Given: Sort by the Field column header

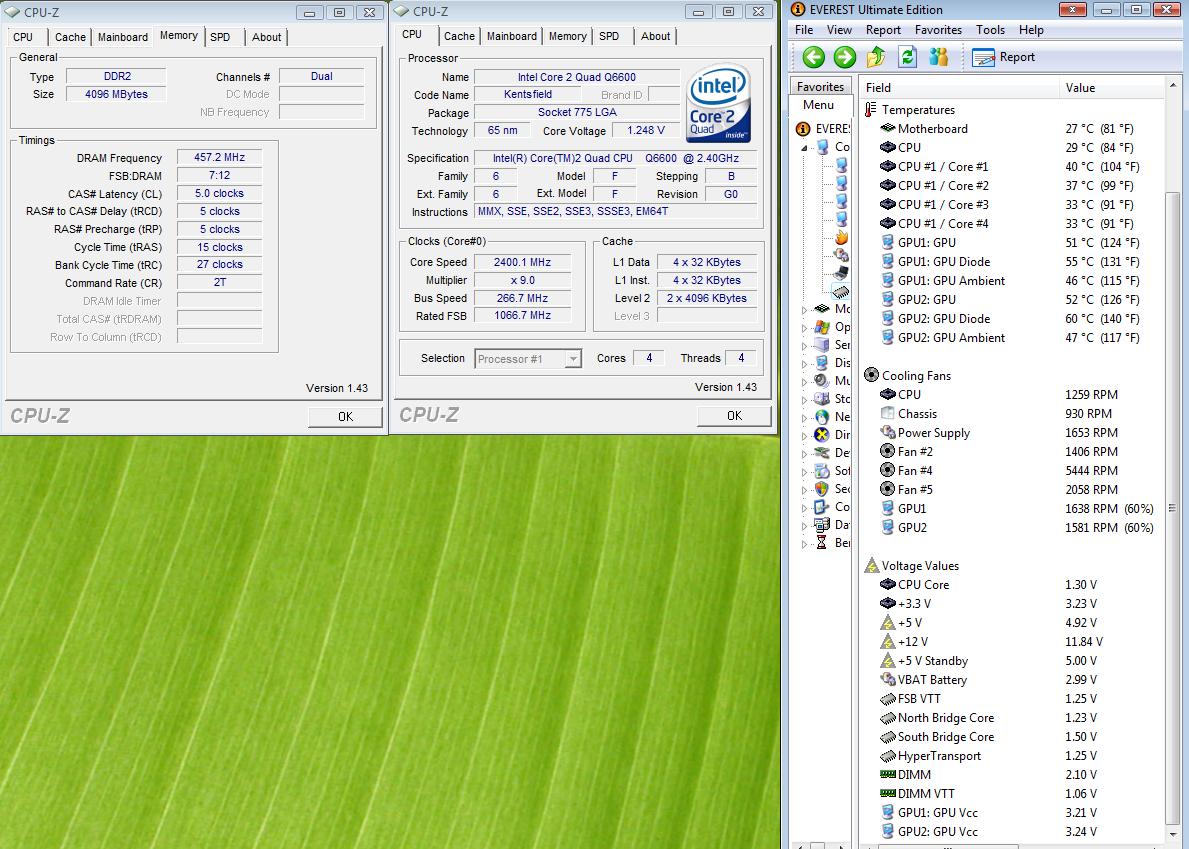Looking at the screenshot, I should (958, 88).
